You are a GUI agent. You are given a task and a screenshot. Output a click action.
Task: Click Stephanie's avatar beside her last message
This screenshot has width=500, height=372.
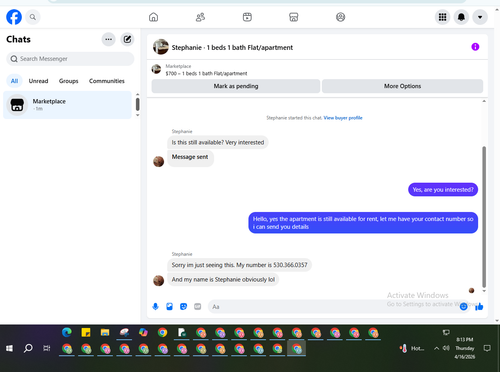click(x=158, y=280)
